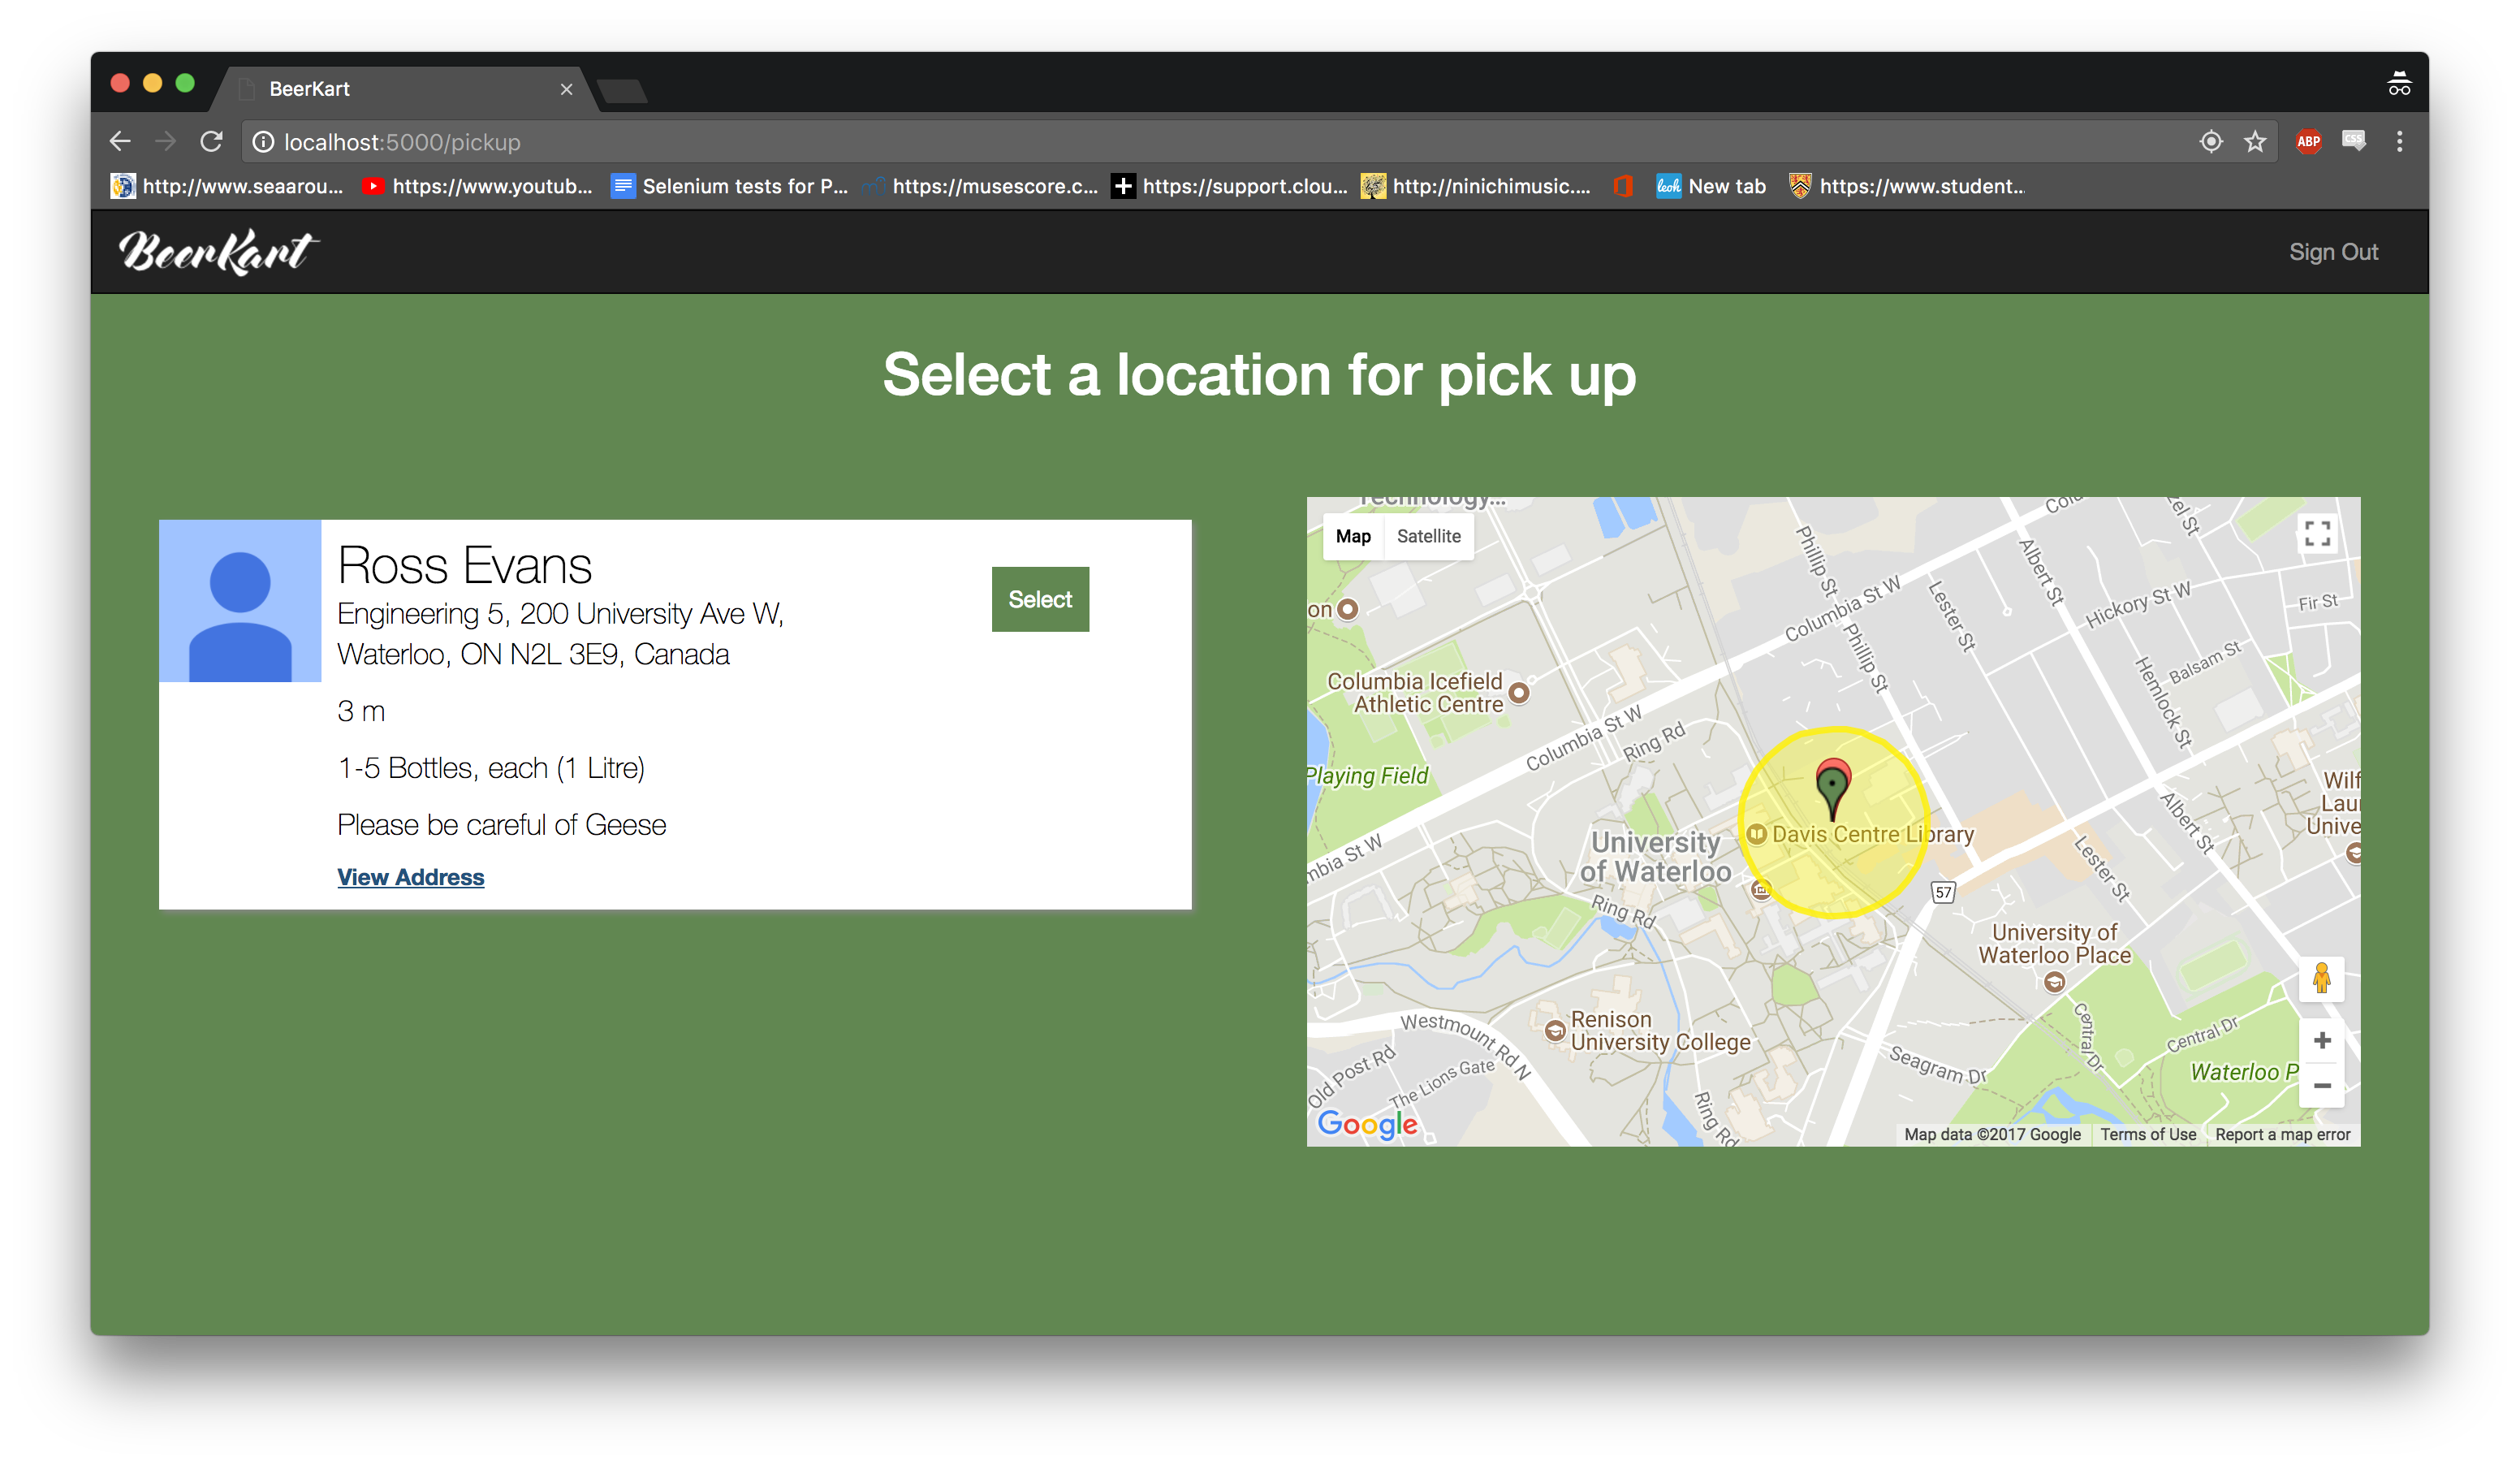
Task: Click the bookmark star icon
Action: pos(2254,142)
